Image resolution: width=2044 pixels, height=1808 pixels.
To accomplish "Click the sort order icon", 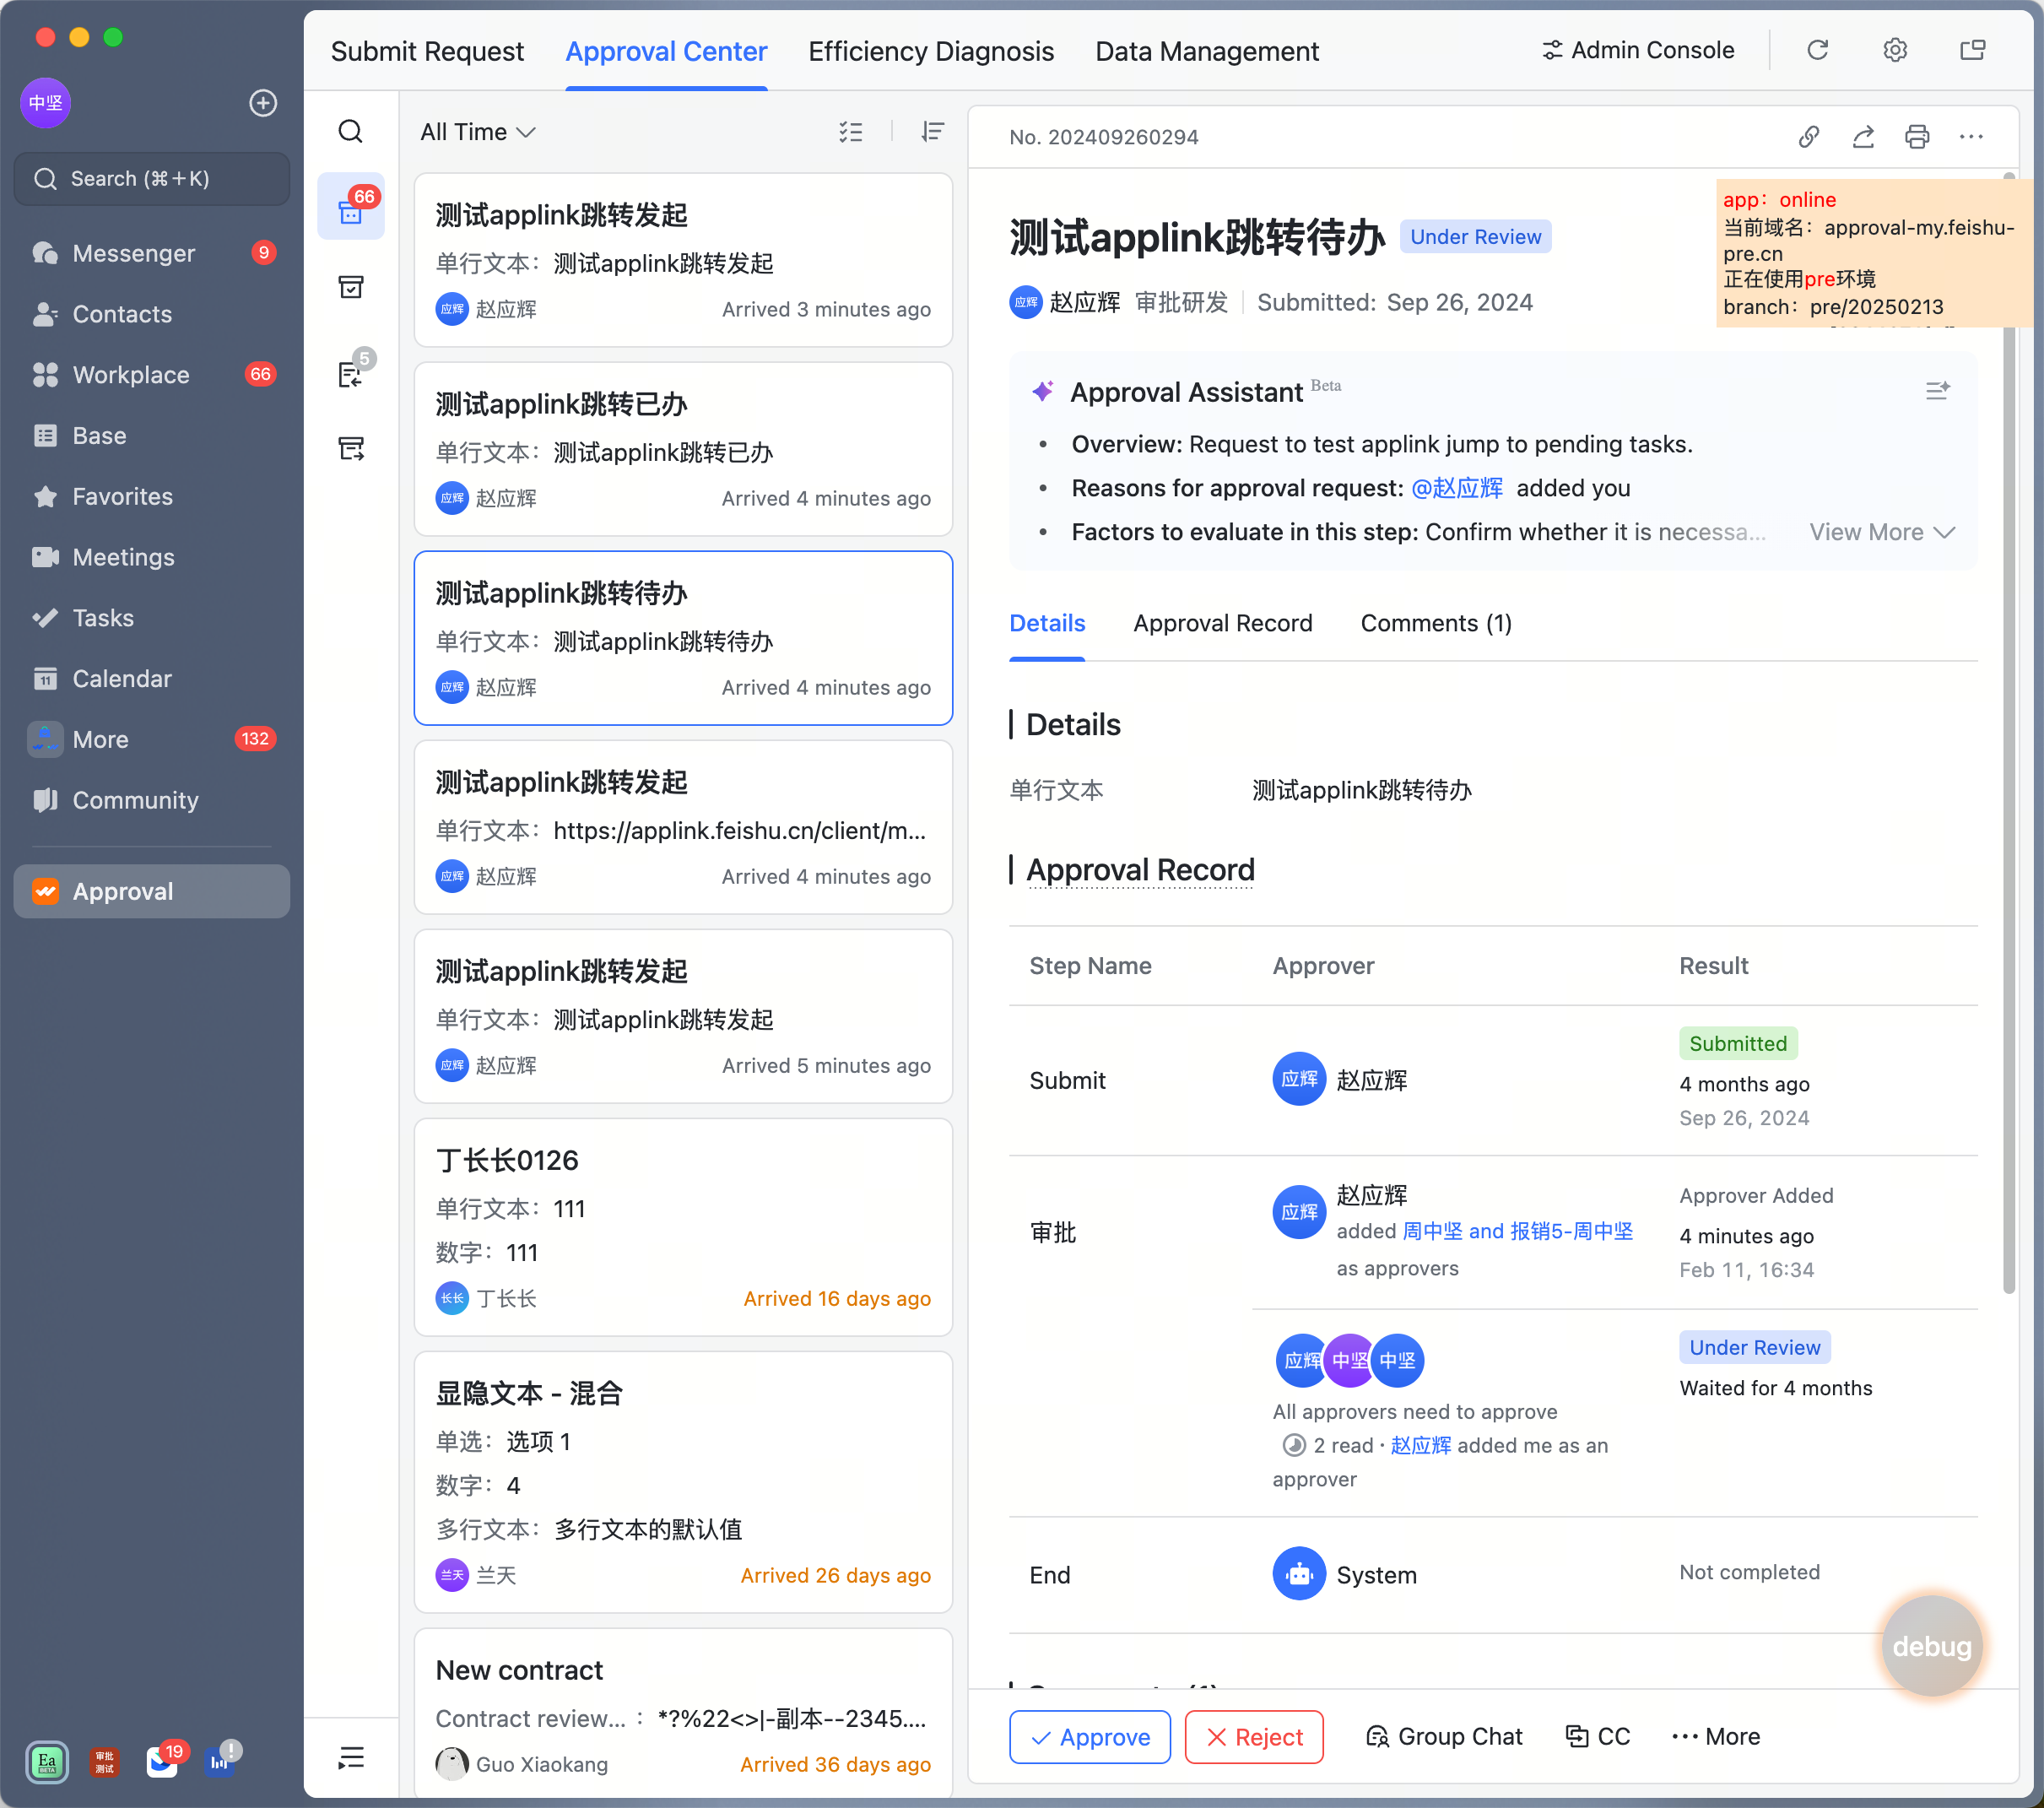I will [932, 132].
